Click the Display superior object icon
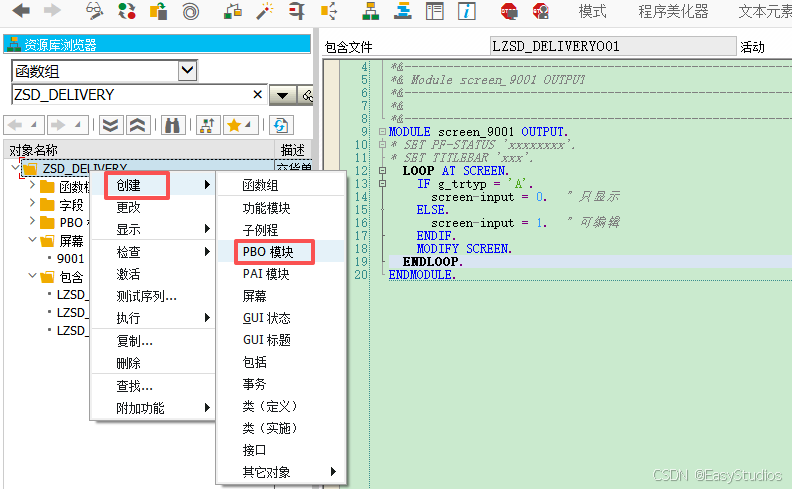The height and width of the screenshot is (489, 792). (207, 125)
